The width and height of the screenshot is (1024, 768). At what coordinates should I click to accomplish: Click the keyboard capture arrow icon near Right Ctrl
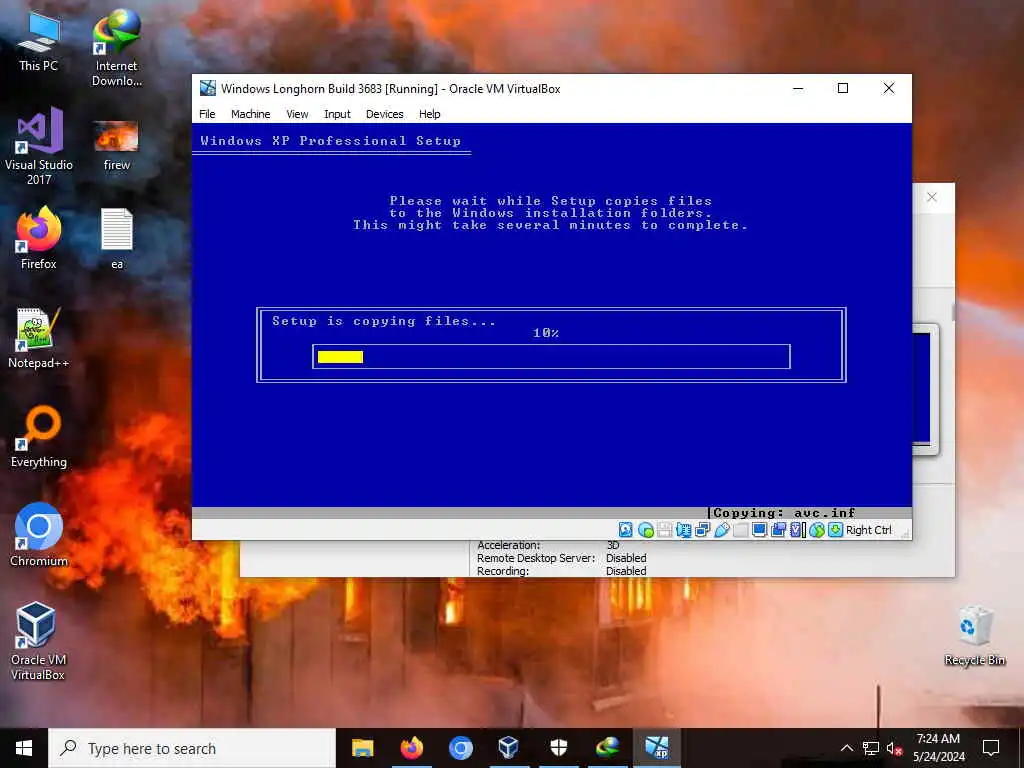tap(835, 530)
